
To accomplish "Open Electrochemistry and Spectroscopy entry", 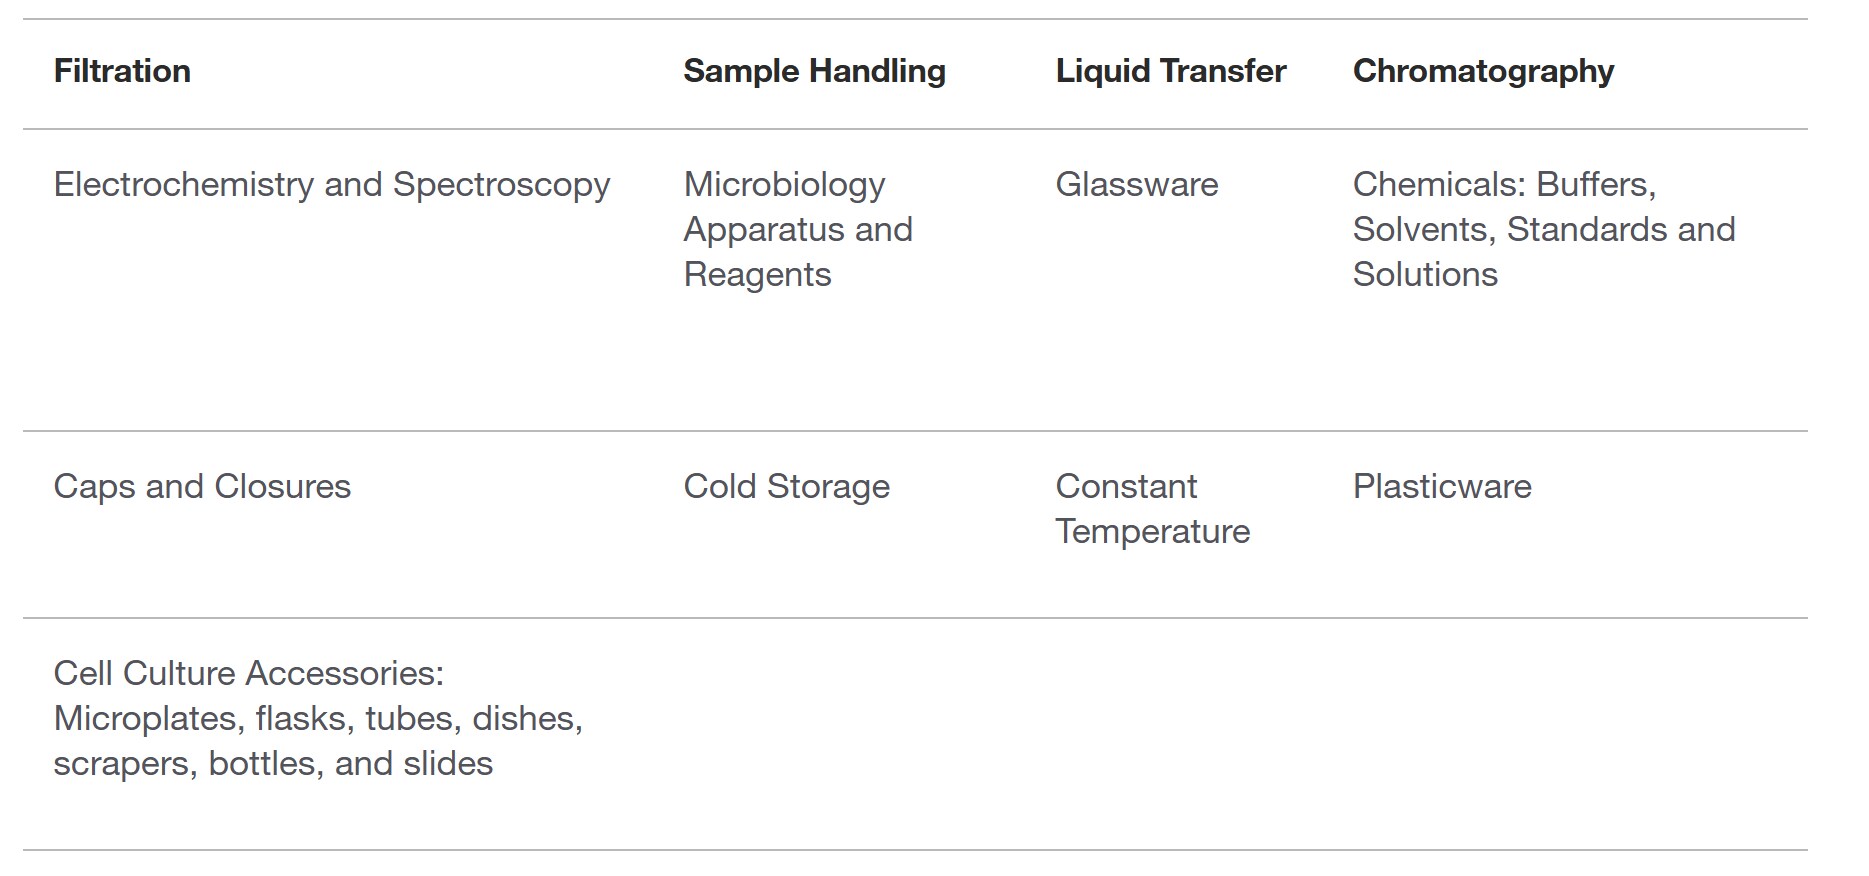I will click(x=331, y=185).
